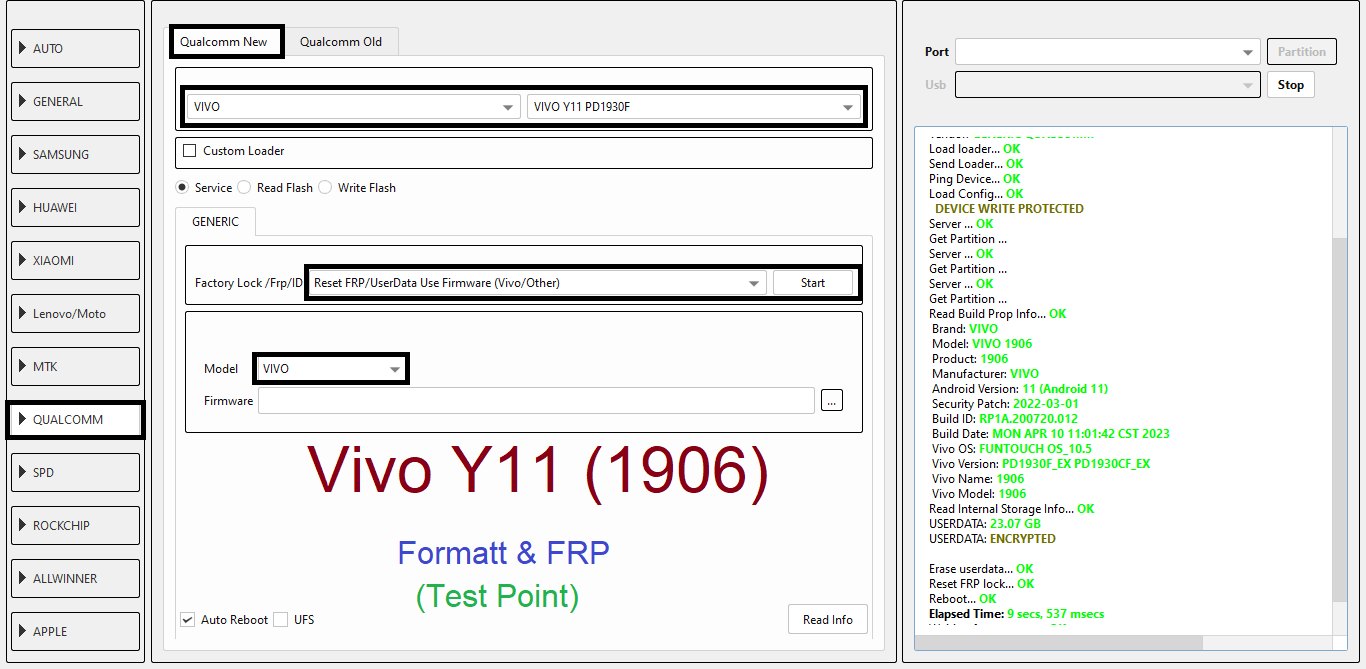
Task: Open the Reset FRP/UserData operation dropdown
Action: [x=538, y=283]
